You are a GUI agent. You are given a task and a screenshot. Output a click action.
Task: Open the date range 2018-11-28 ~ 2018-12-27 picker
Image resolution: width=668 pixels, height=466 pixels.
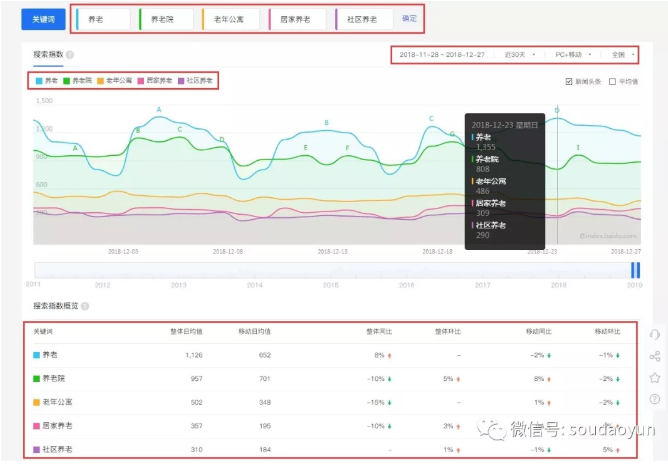440,53
